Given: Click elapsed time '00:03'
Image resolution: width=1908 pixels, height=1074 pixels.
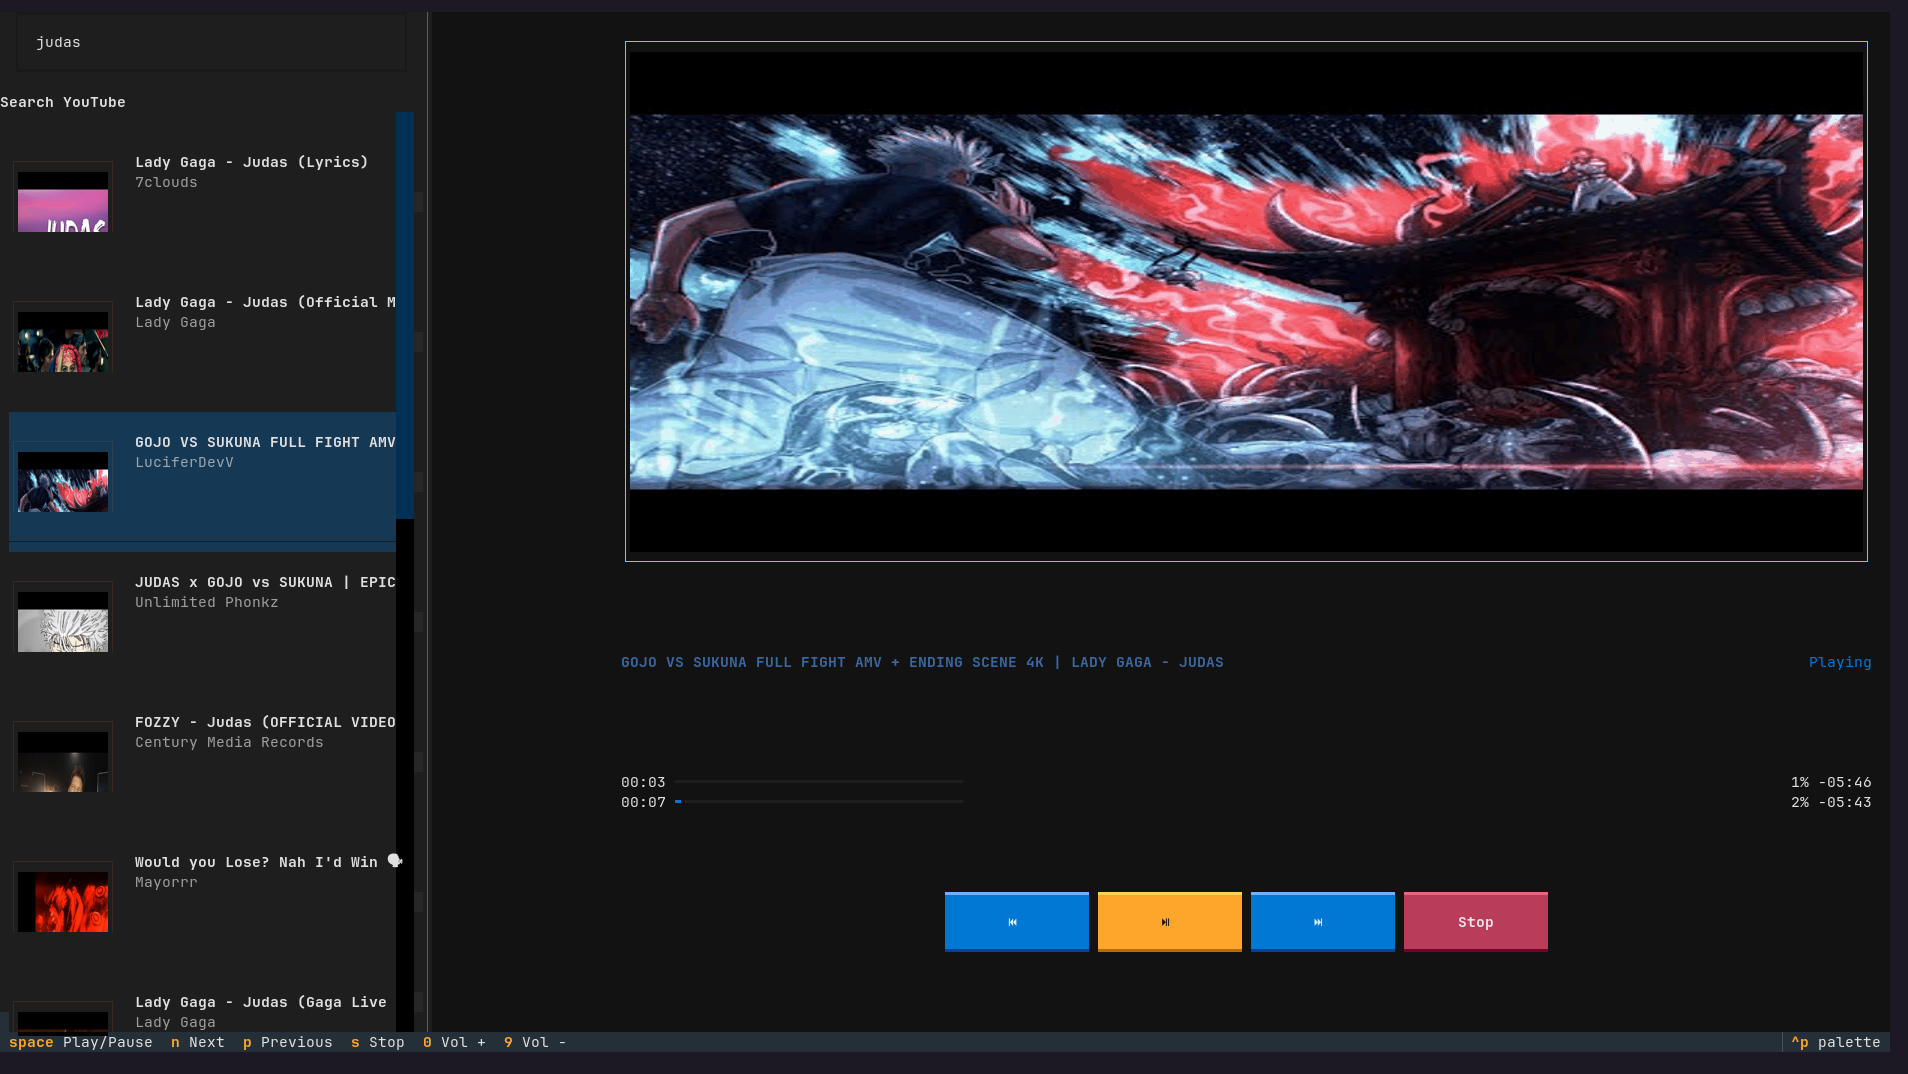Looking at the screenshot, I should click(643, 782).
